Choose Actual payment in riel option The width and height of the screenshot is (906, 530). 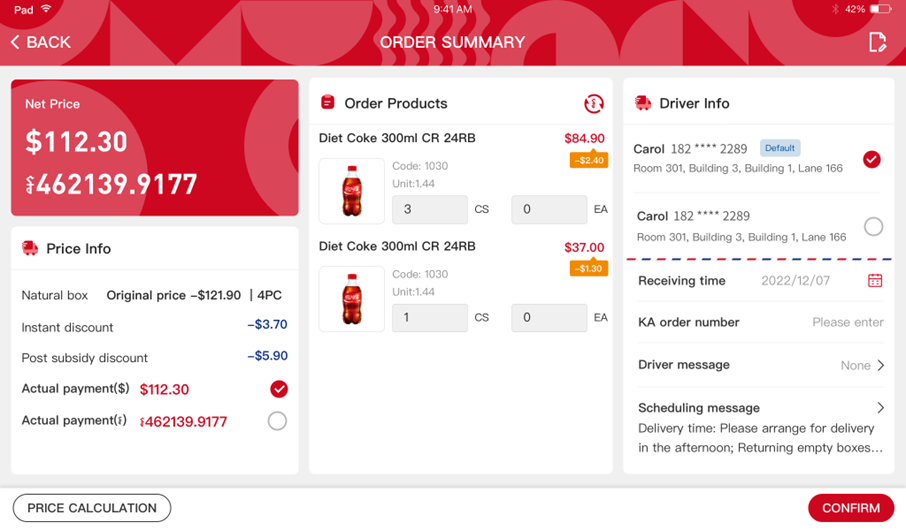277,421
